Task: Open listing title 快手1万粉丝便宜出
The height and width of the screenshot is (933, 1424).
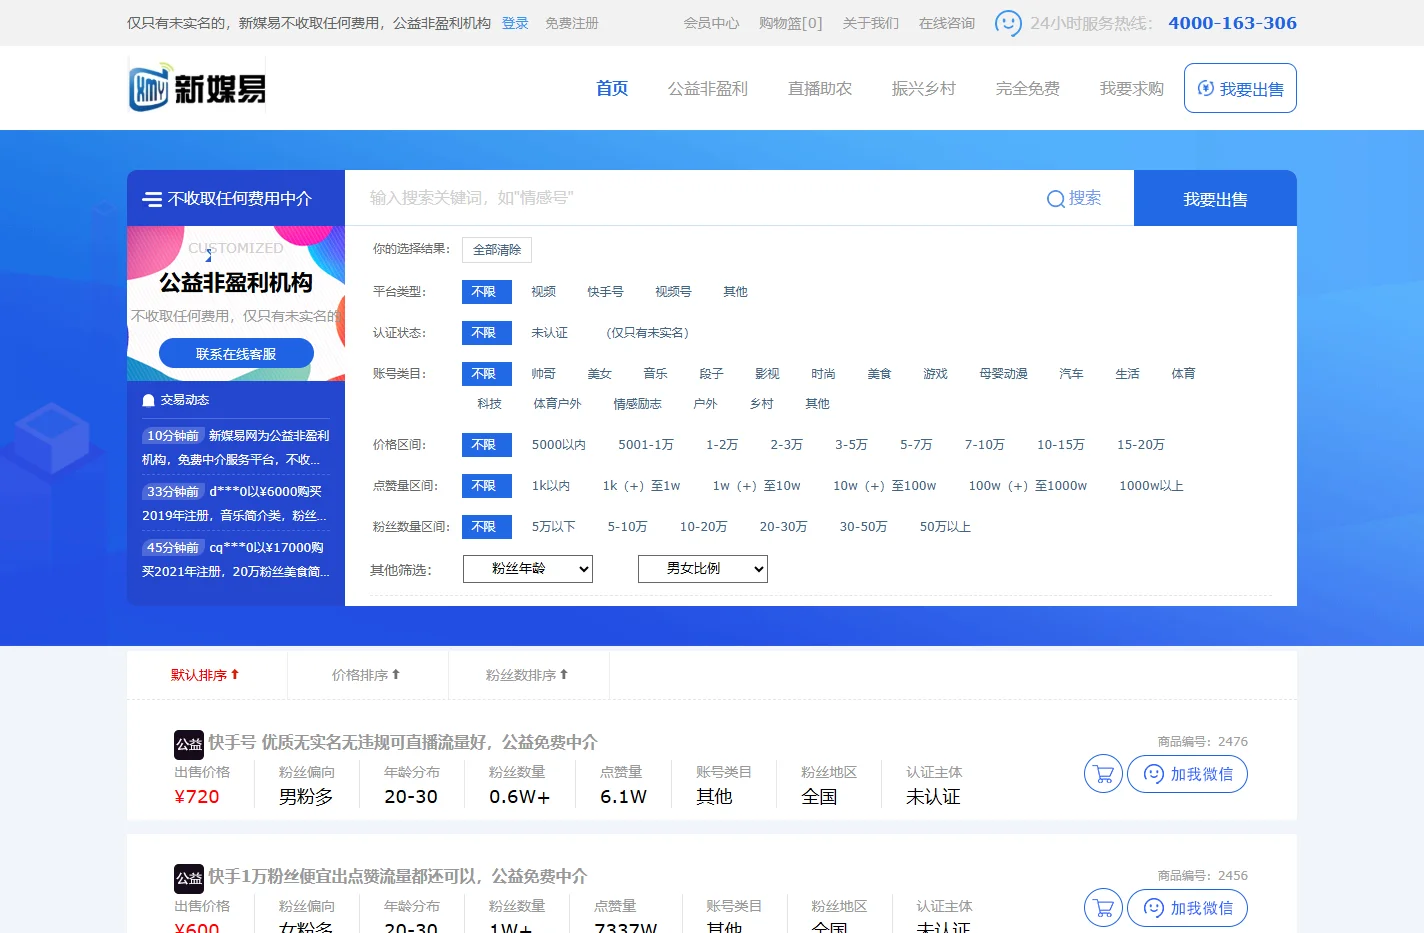Action: pyautogui.click(x=397, y=876)
